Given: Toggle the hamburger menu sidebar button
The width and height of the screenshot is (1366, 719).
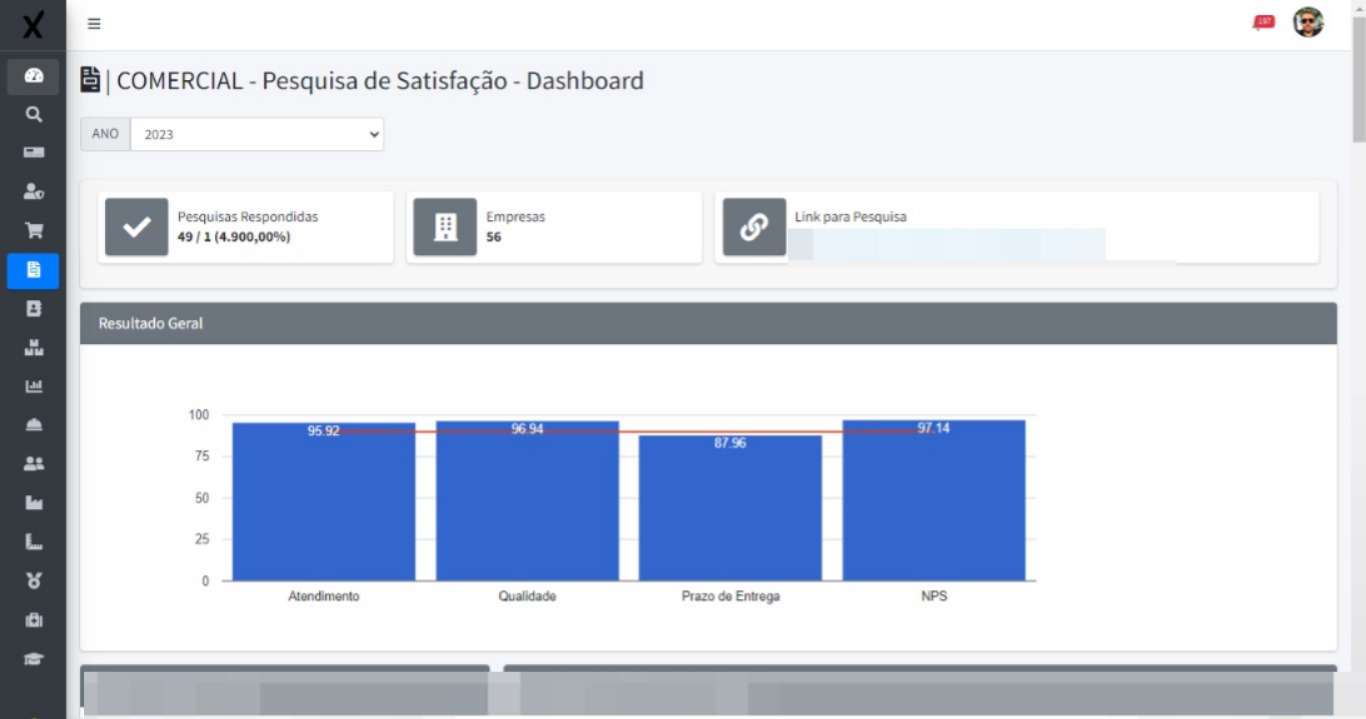Looking at the screenshot, I should (x=94, y=24).
